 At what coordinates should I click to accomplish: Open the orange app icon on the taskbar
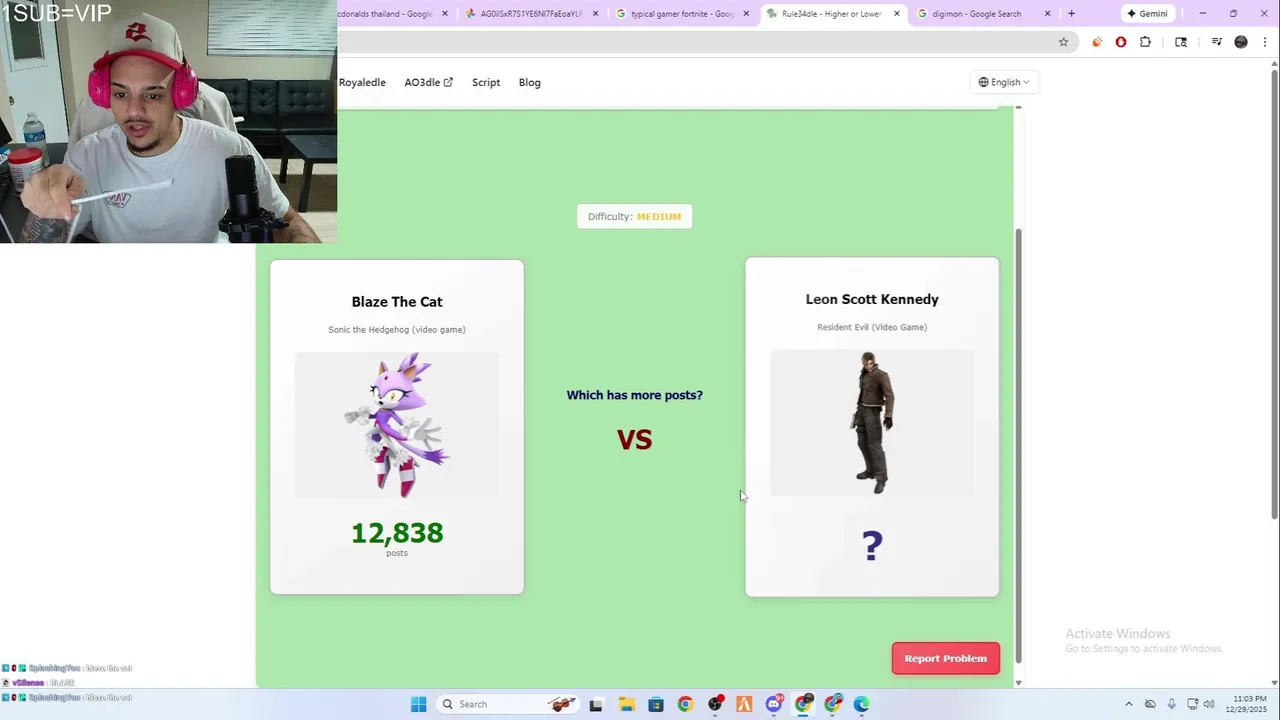[744, 704]
